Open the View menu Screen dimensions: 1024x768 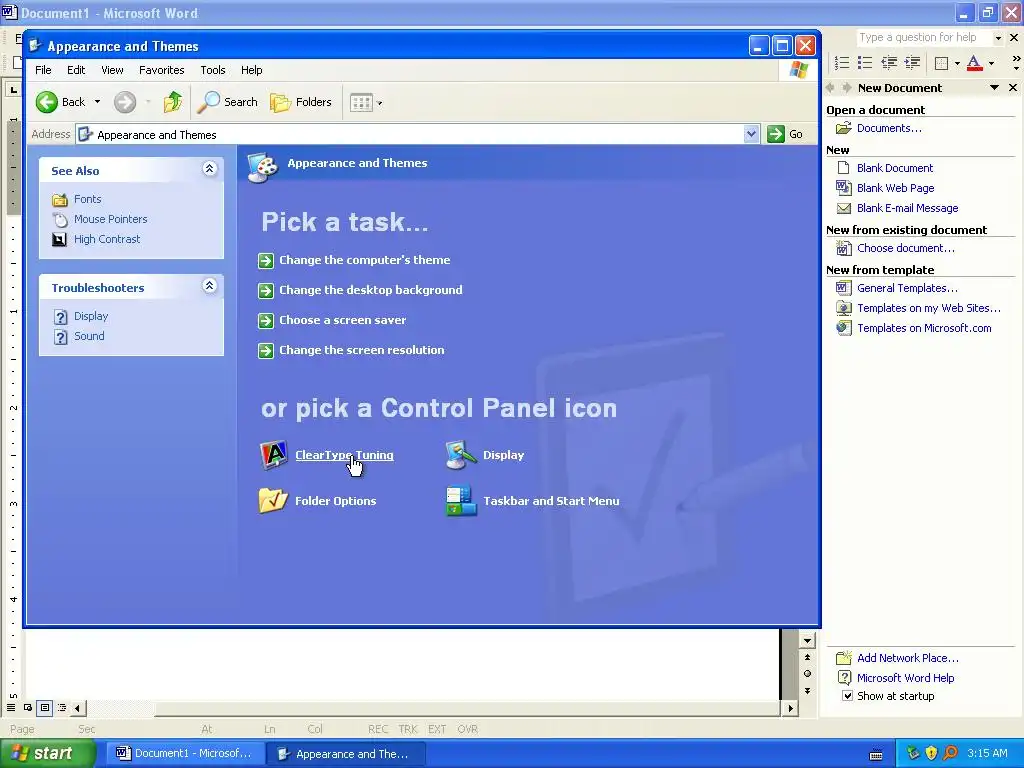click(x=112, y=70)
